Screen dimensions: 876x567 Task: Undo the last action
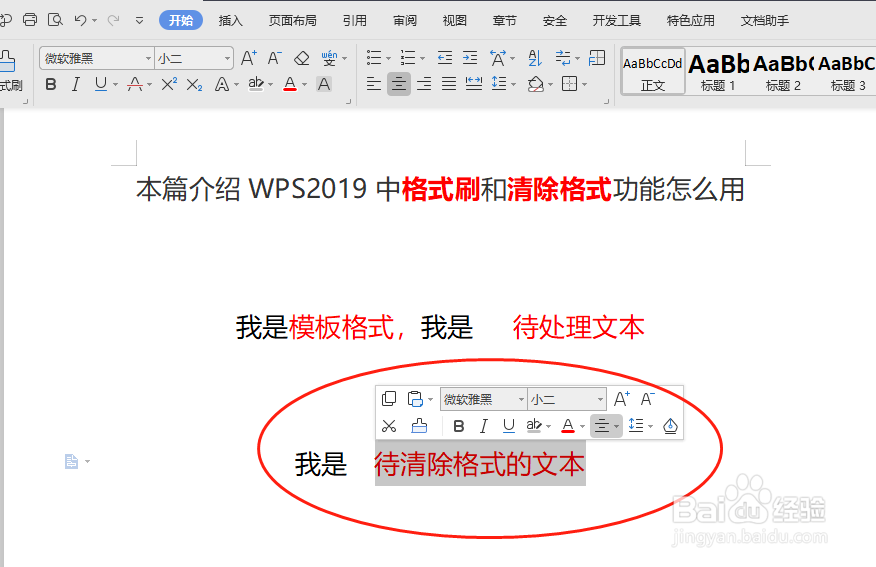(x=80, y=21)
